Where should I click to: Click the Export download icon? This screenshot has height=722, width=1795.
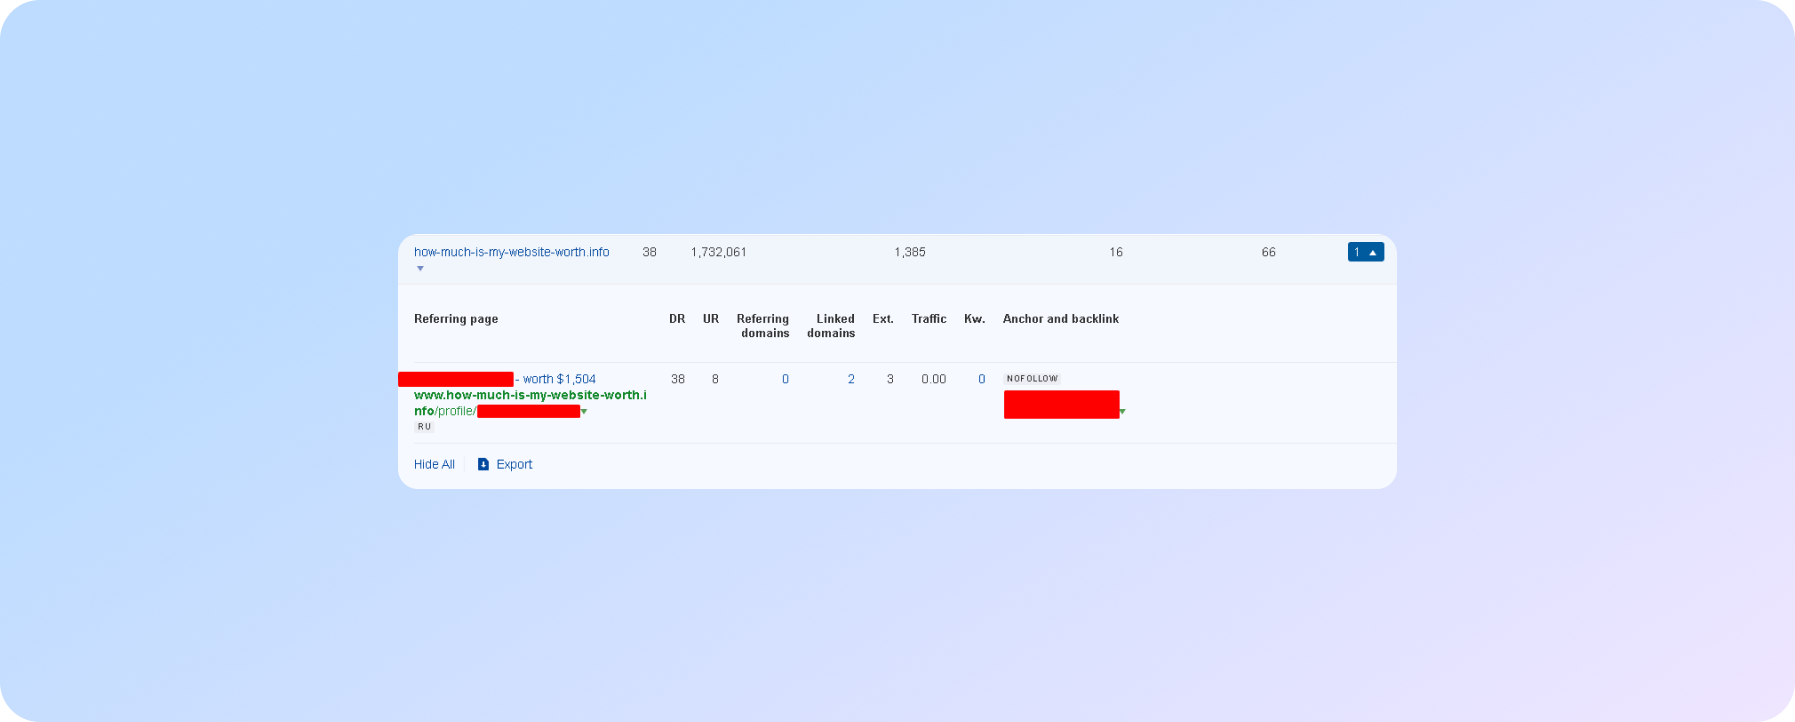pos(483,464)
